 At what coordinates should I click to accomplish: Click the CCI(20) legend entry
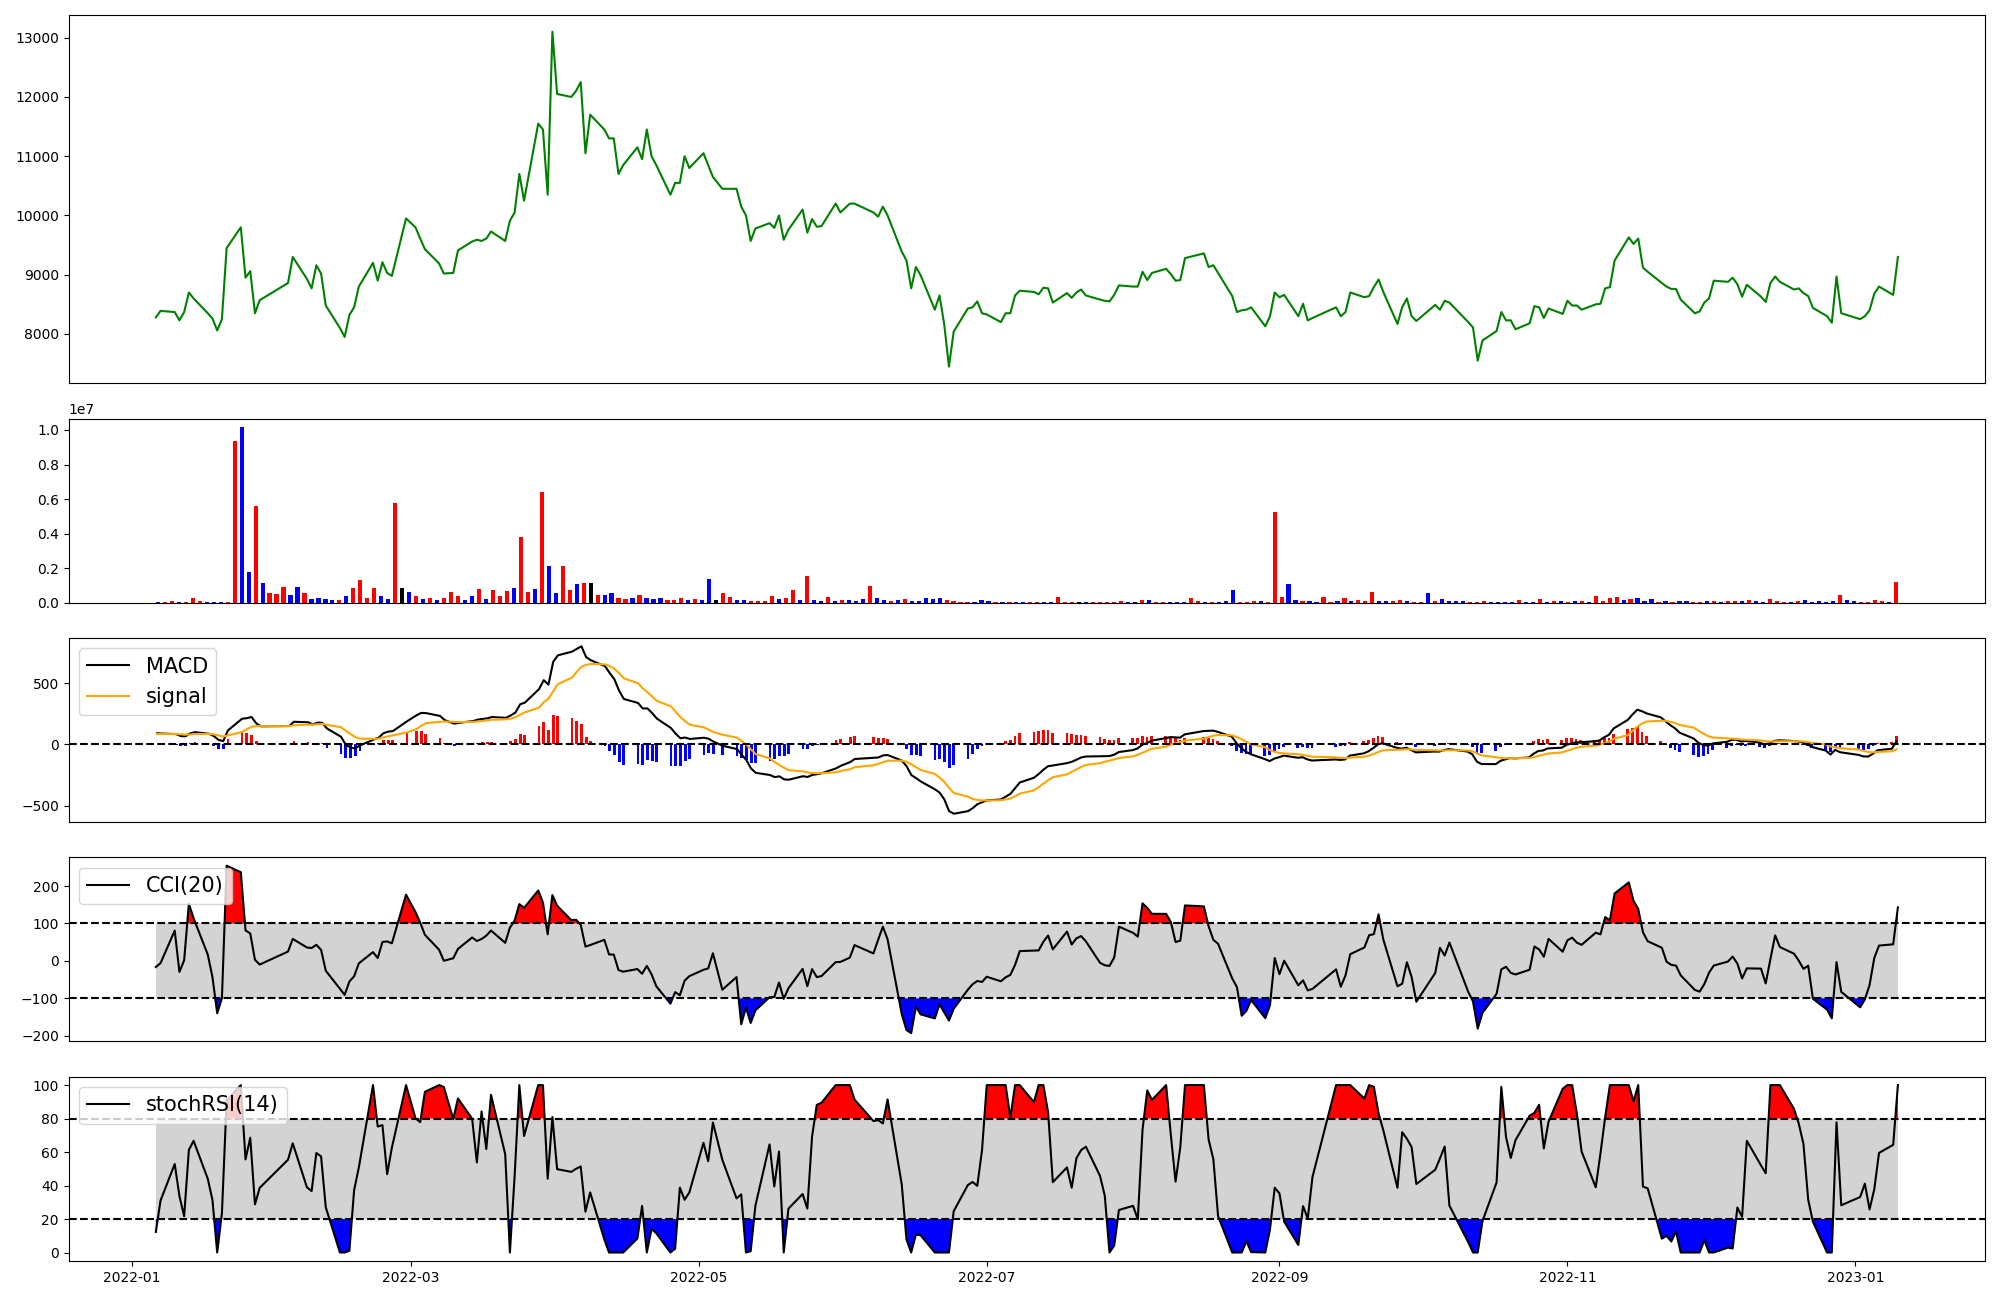click(x=183, y=885)
